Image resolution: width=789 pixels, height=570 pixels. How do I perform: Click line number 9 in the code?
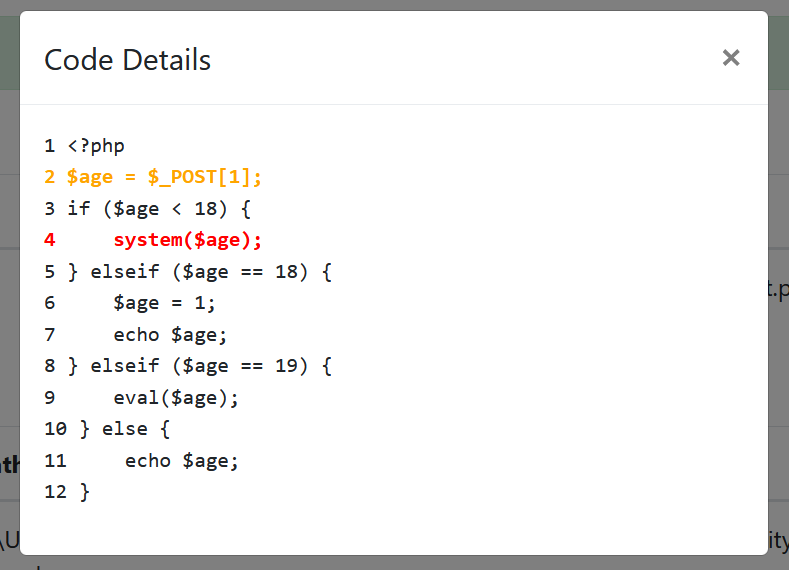click(x=50, y=398)
